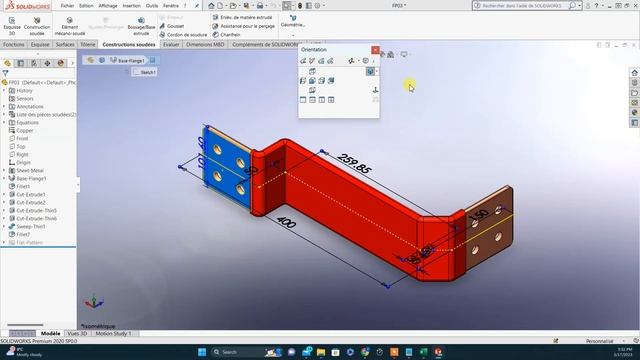
Task: Open the Outils menu
Action: tap(152, 6)
